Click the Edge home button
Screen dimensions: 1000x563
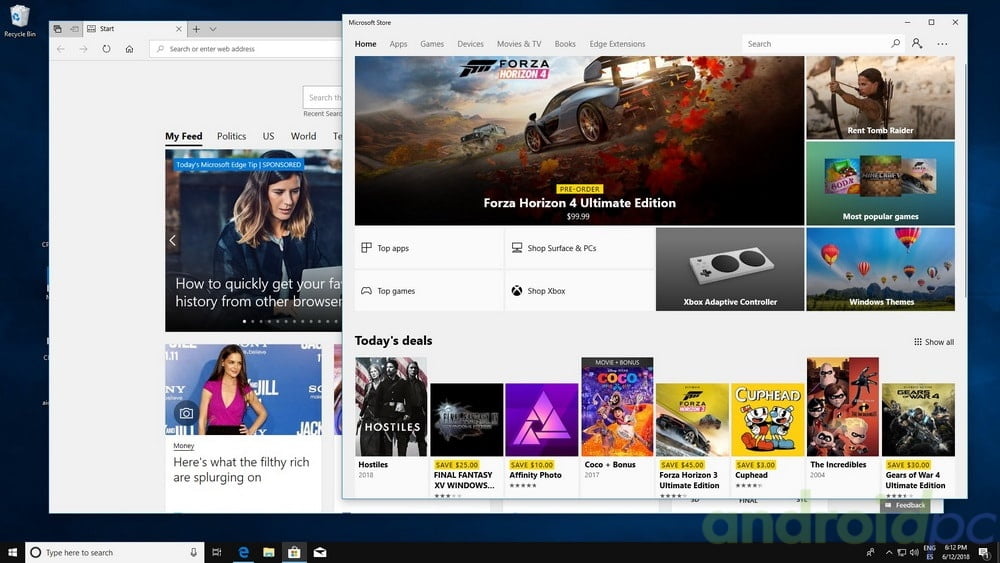pyautogui.click(x=129, y=49)
